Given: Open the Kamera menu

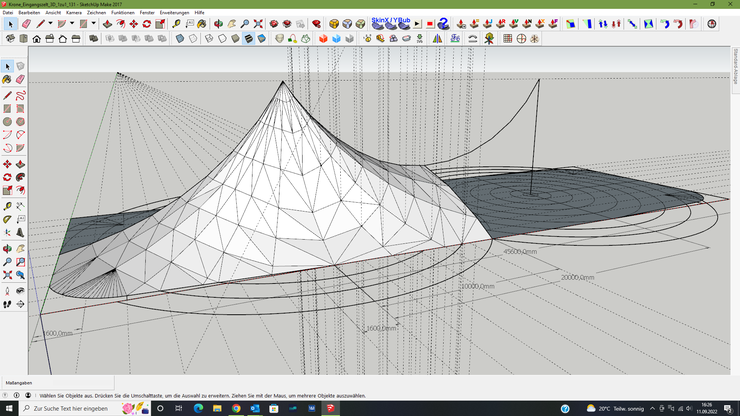Looking at the screenshot, I should tap(73, 12).
